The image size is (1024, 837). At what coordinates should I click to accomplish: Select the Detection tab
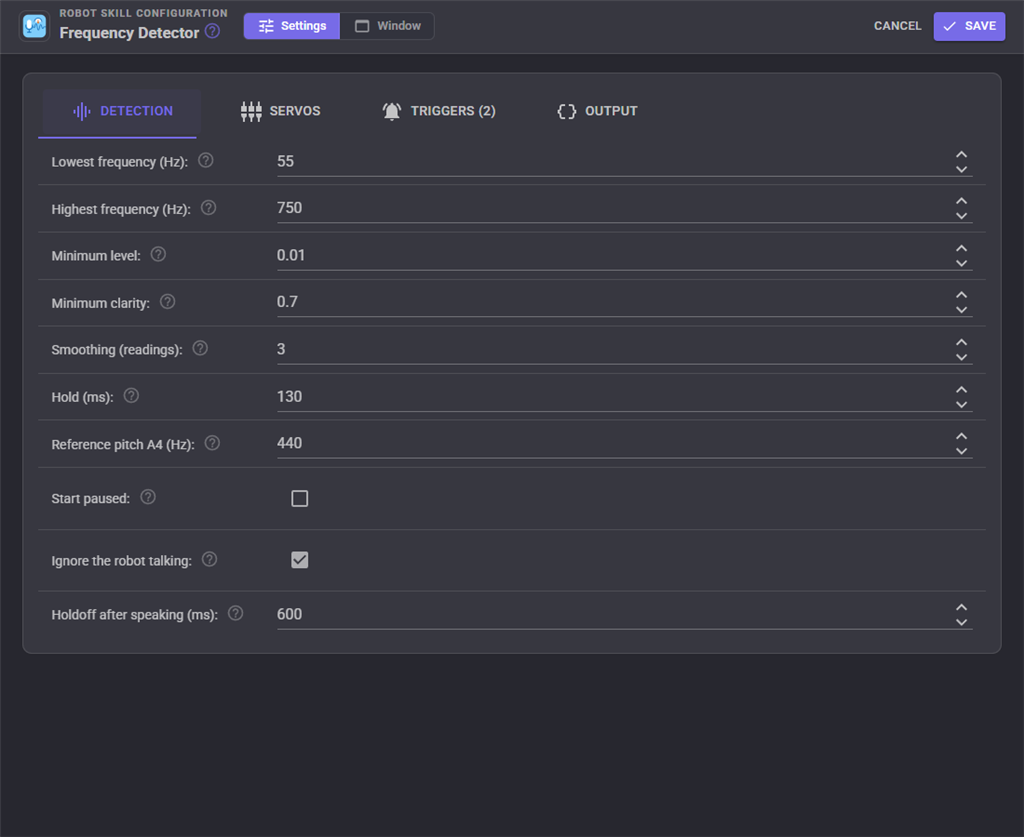pos(121,111)
